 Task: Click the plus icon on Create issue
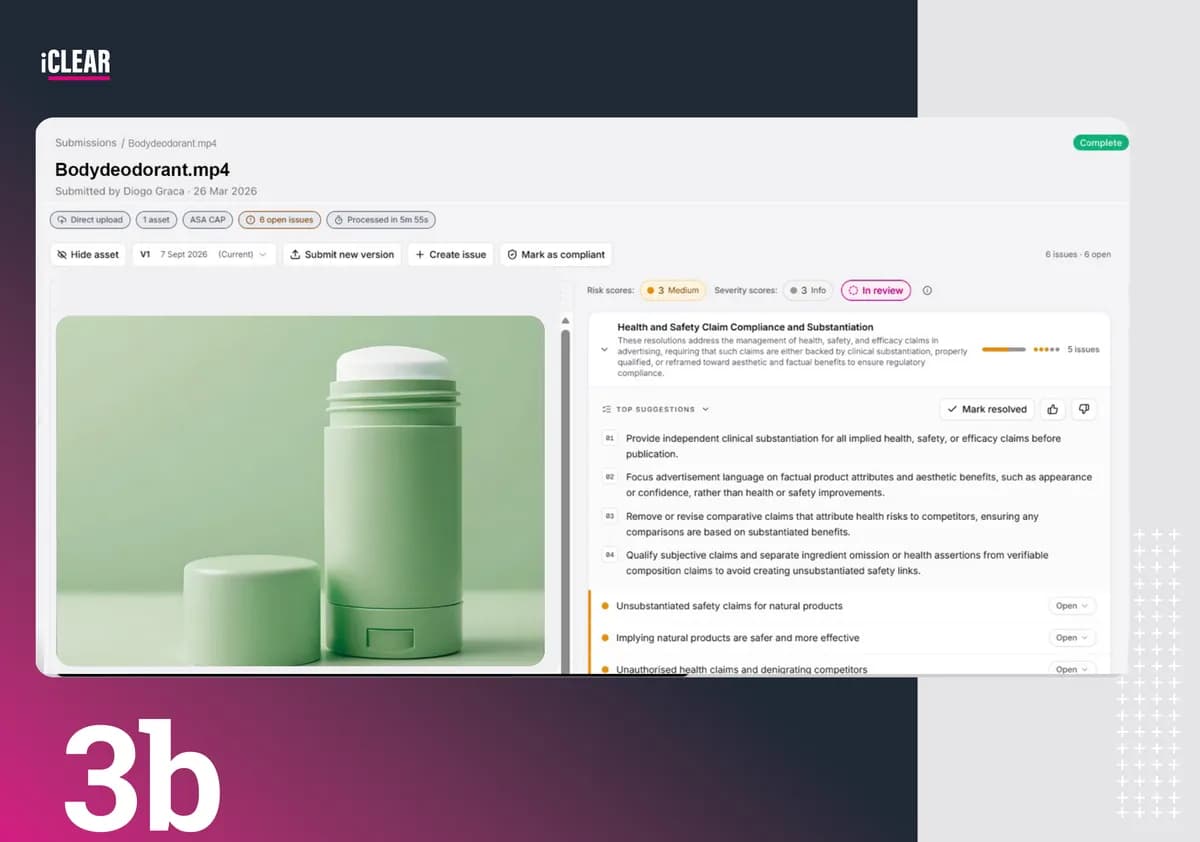[420, 255]
